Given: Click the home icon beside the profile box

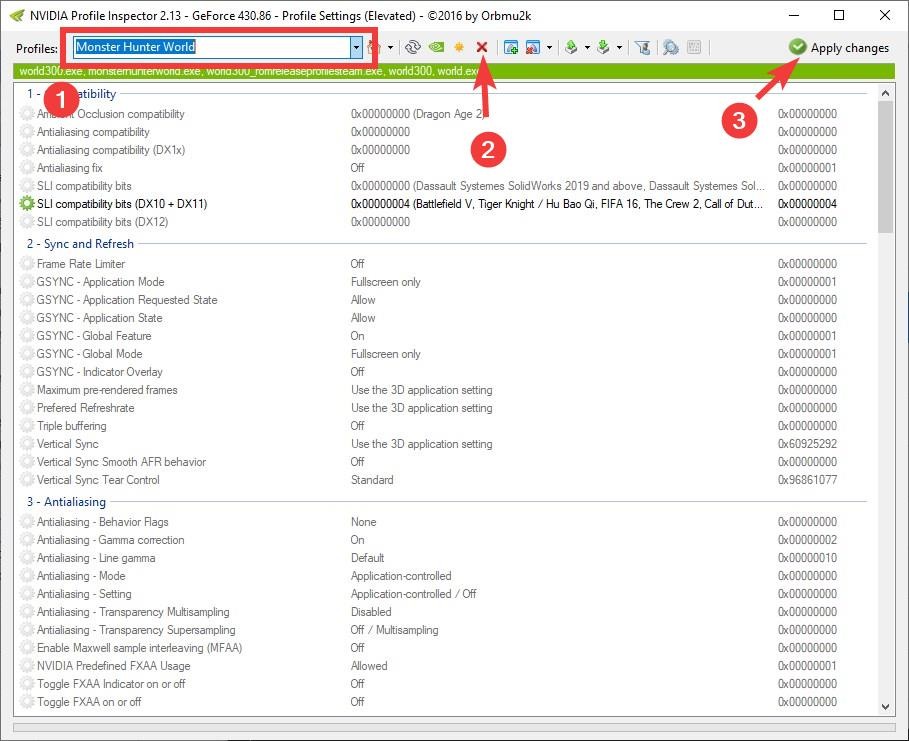Looking at the screenshot, I should (374, 47).
